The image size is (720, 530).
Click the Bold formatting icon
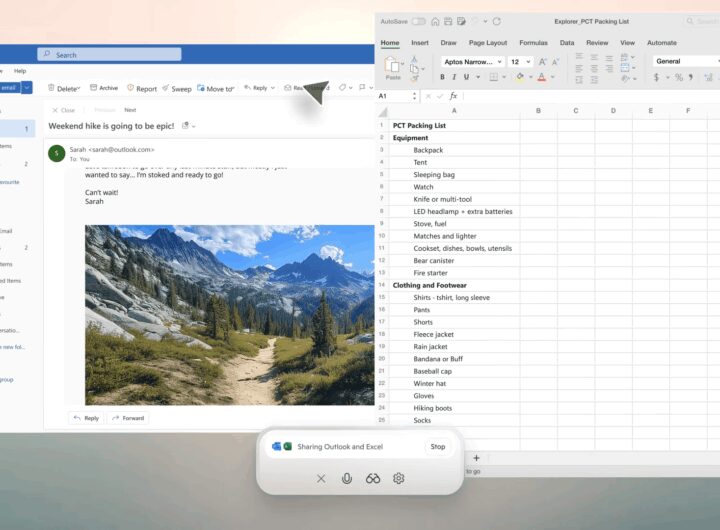tap(443, 77)
